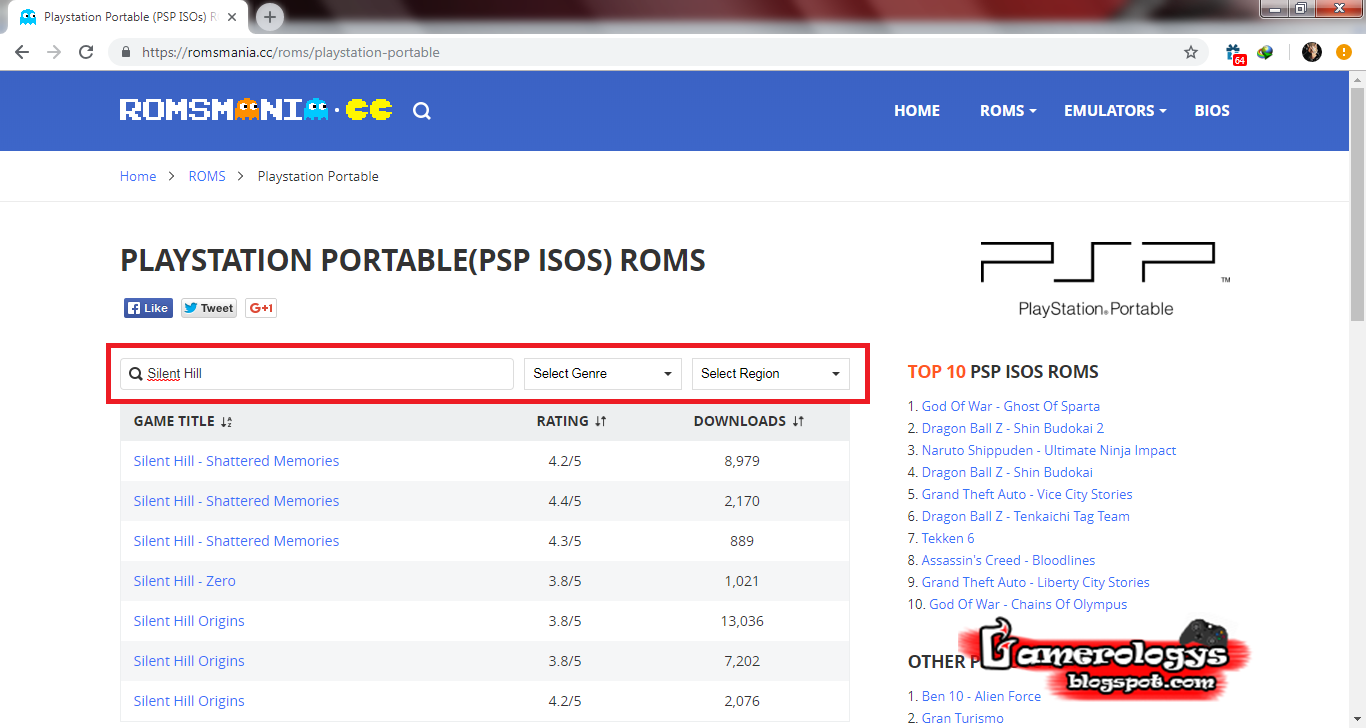Click the orange alert icon in toolbar

(x=1344, y=52)
